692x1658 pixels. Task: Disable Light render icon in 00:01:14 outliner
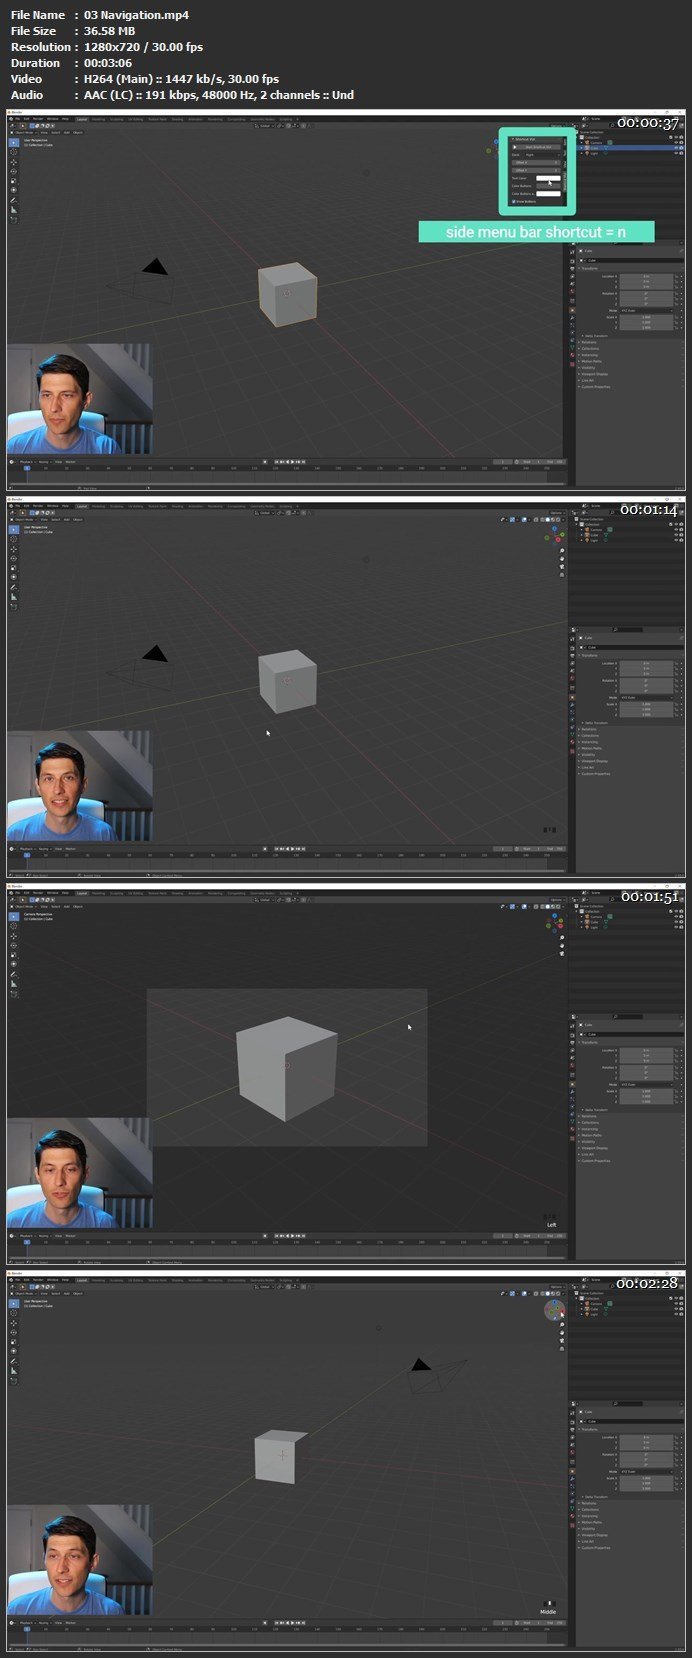[x=681, y=540]
